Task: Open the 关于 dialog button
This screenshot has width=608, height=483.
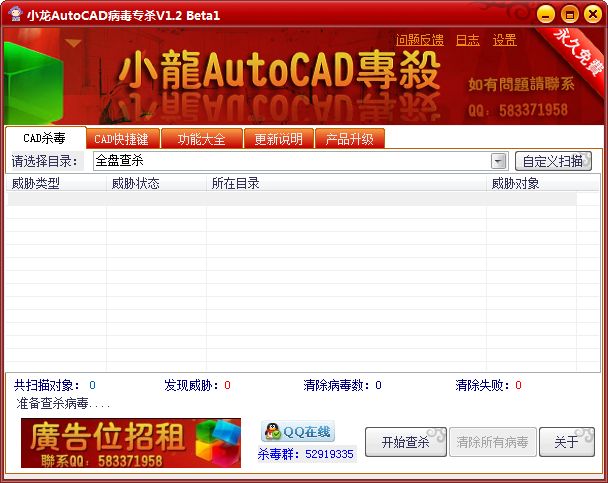Action: click(x=567, y=442)
